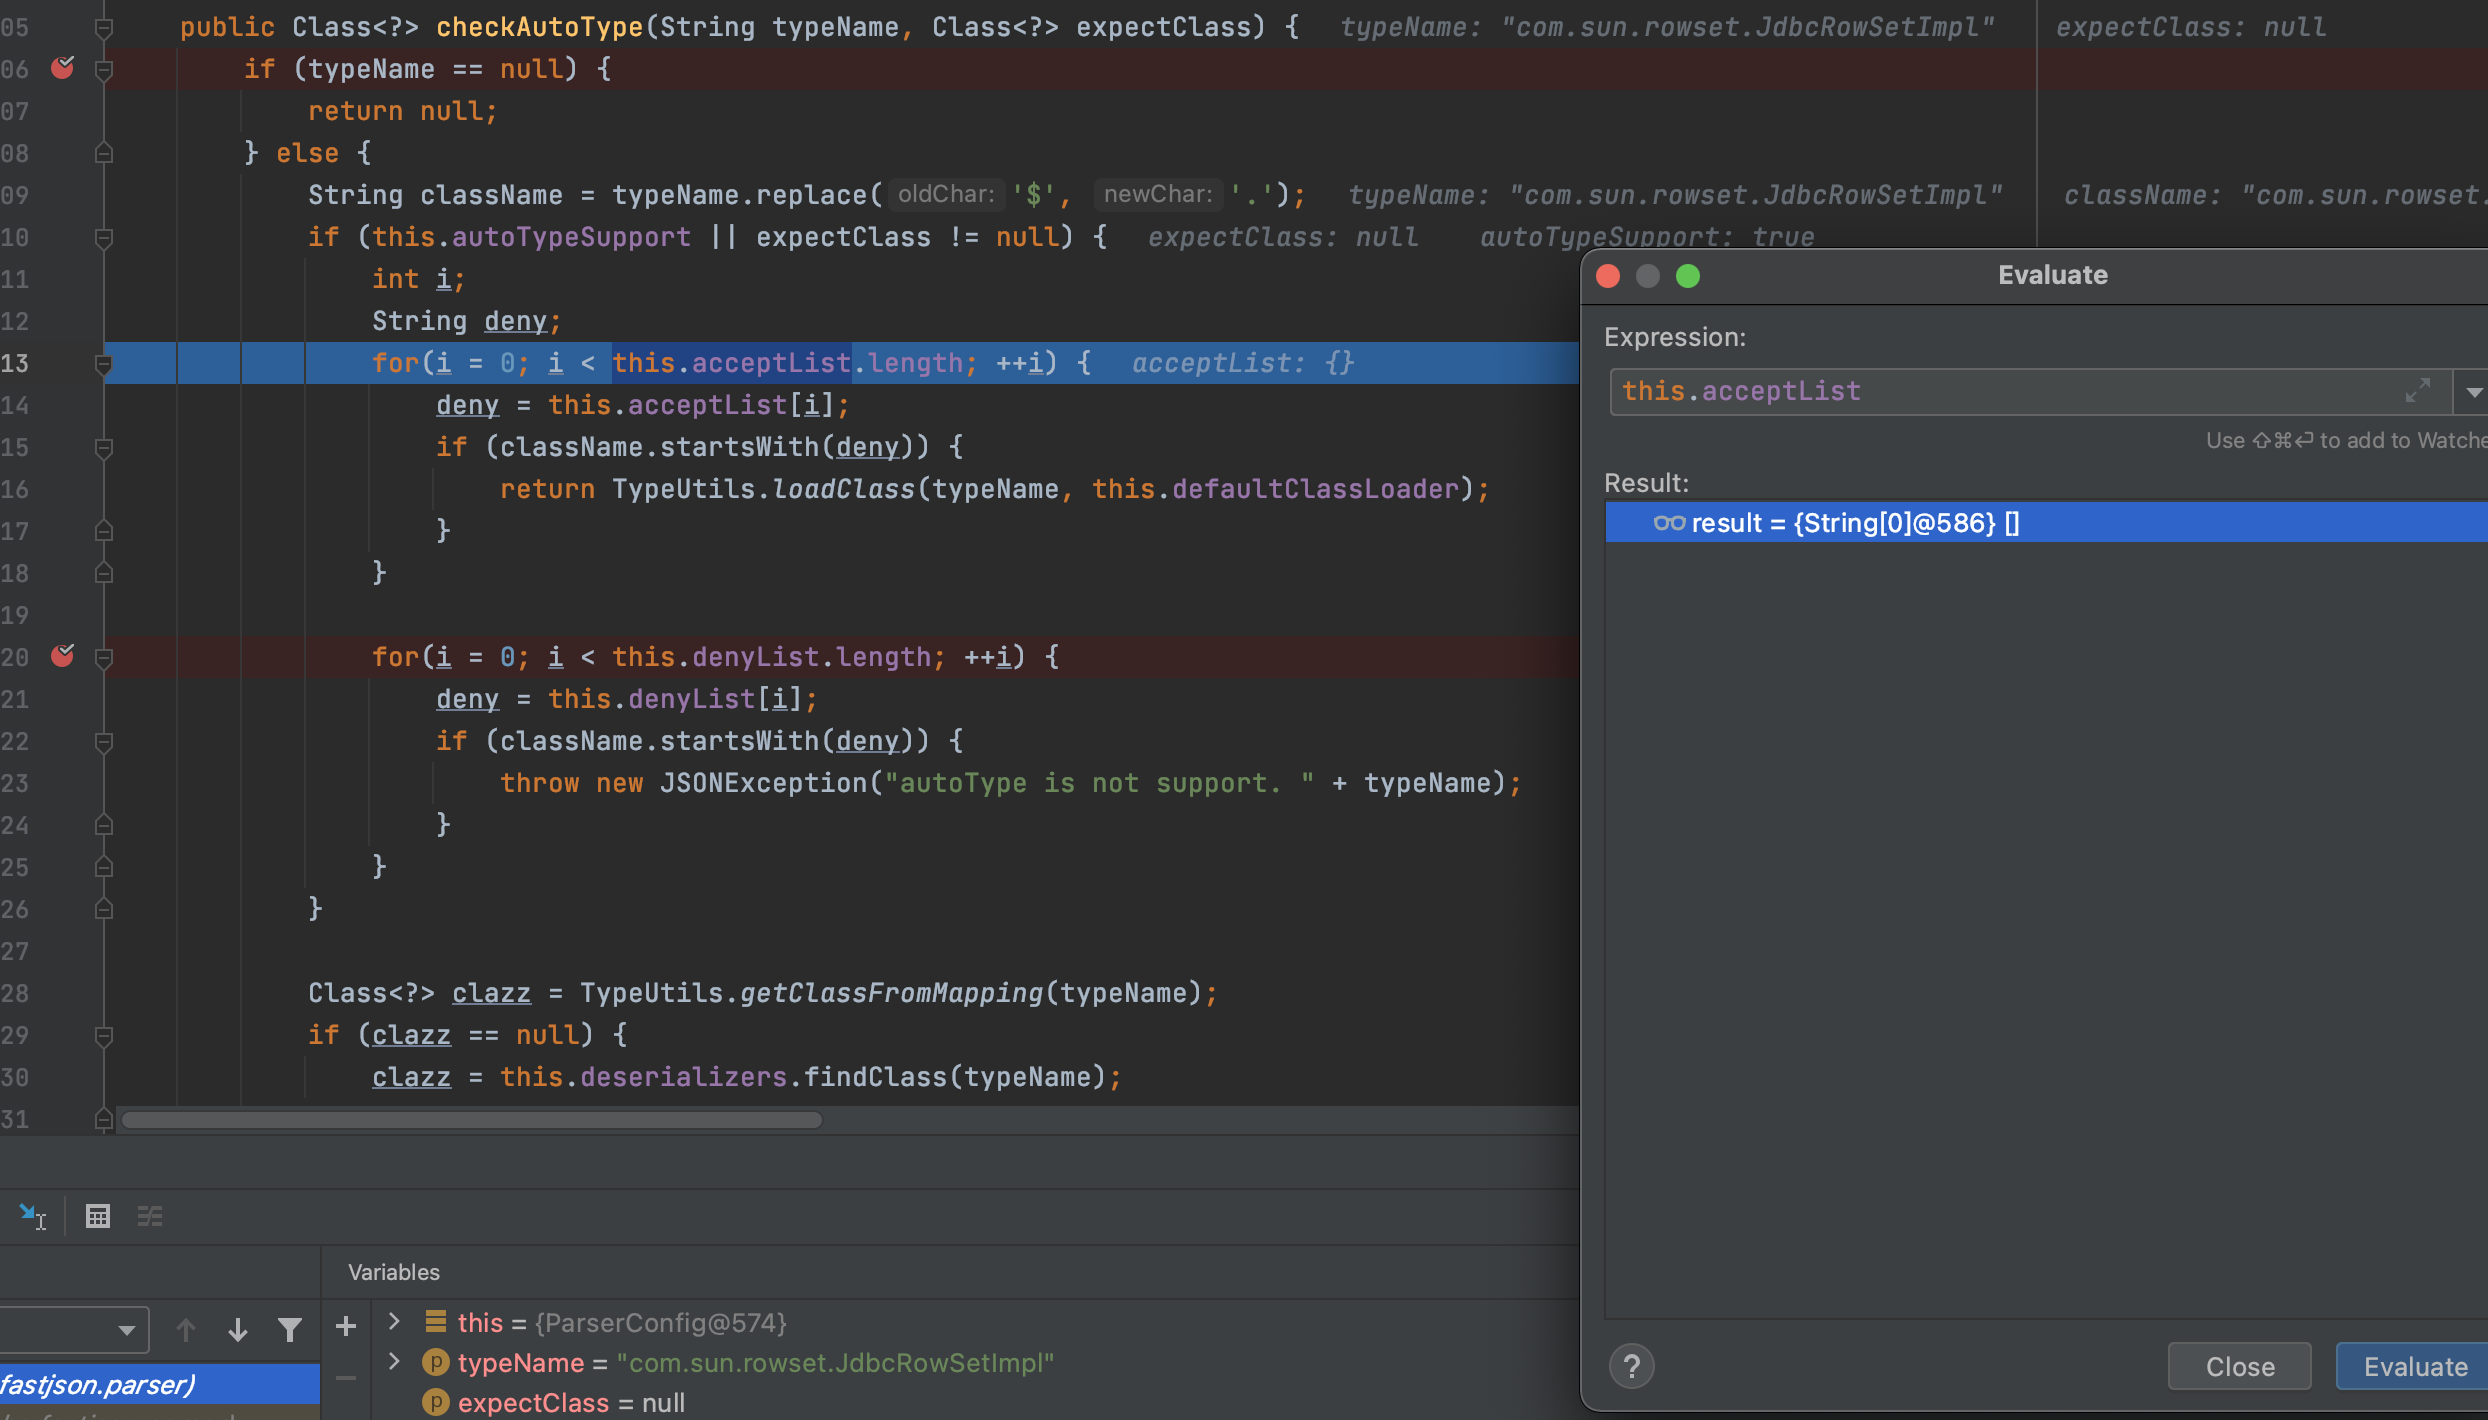Collapse the fold marker on line 10
Screen dimensions: 2488x1420
click(x=103, y=237)
